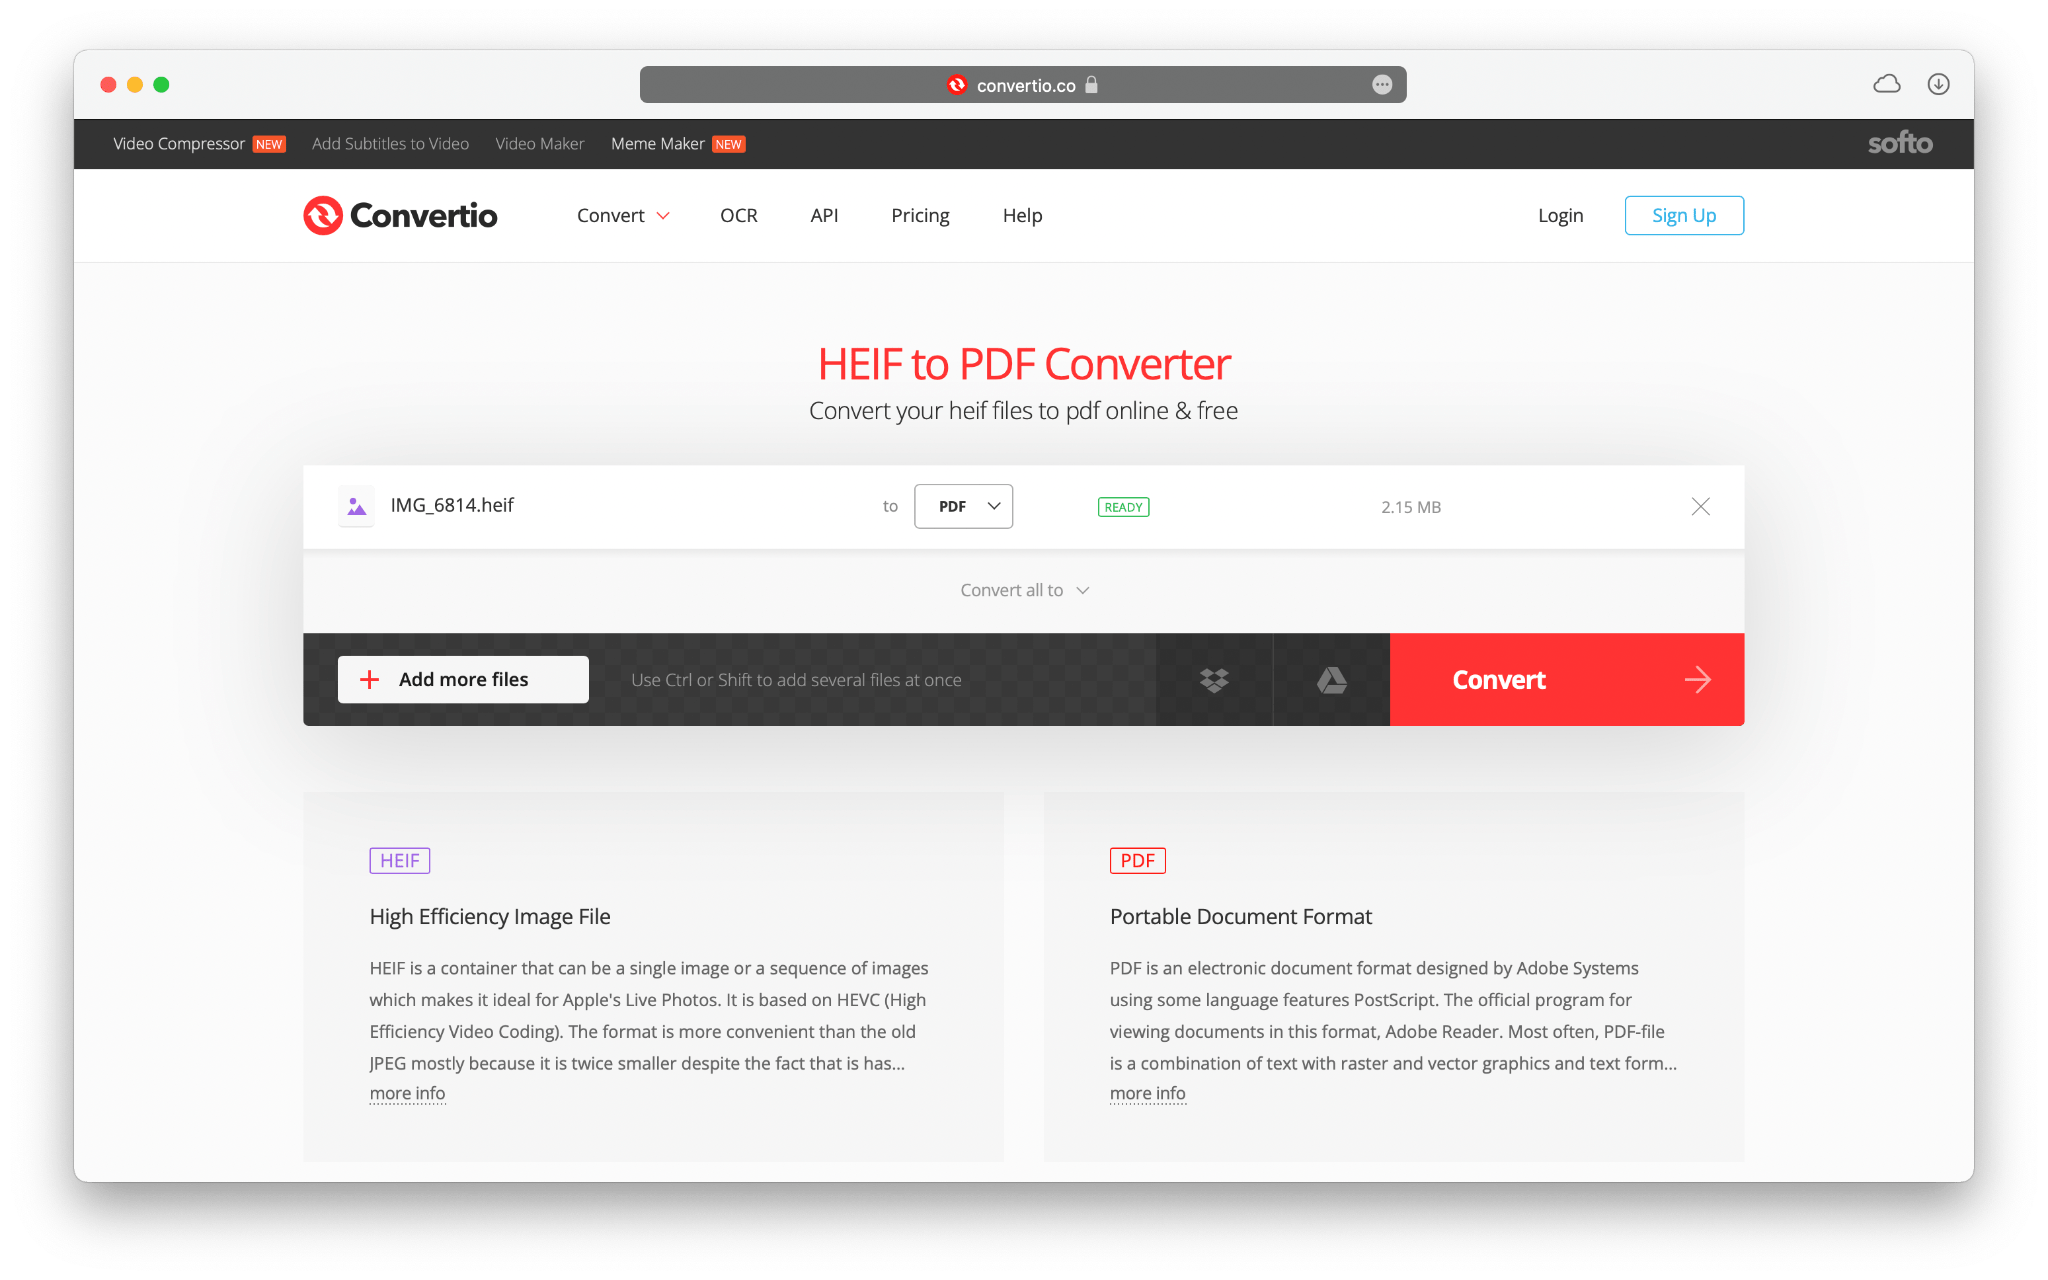The width and height of the screenshot is (2048, 1280).
Task: Click the PDF file type badge icon
Action: point(1135,858)
